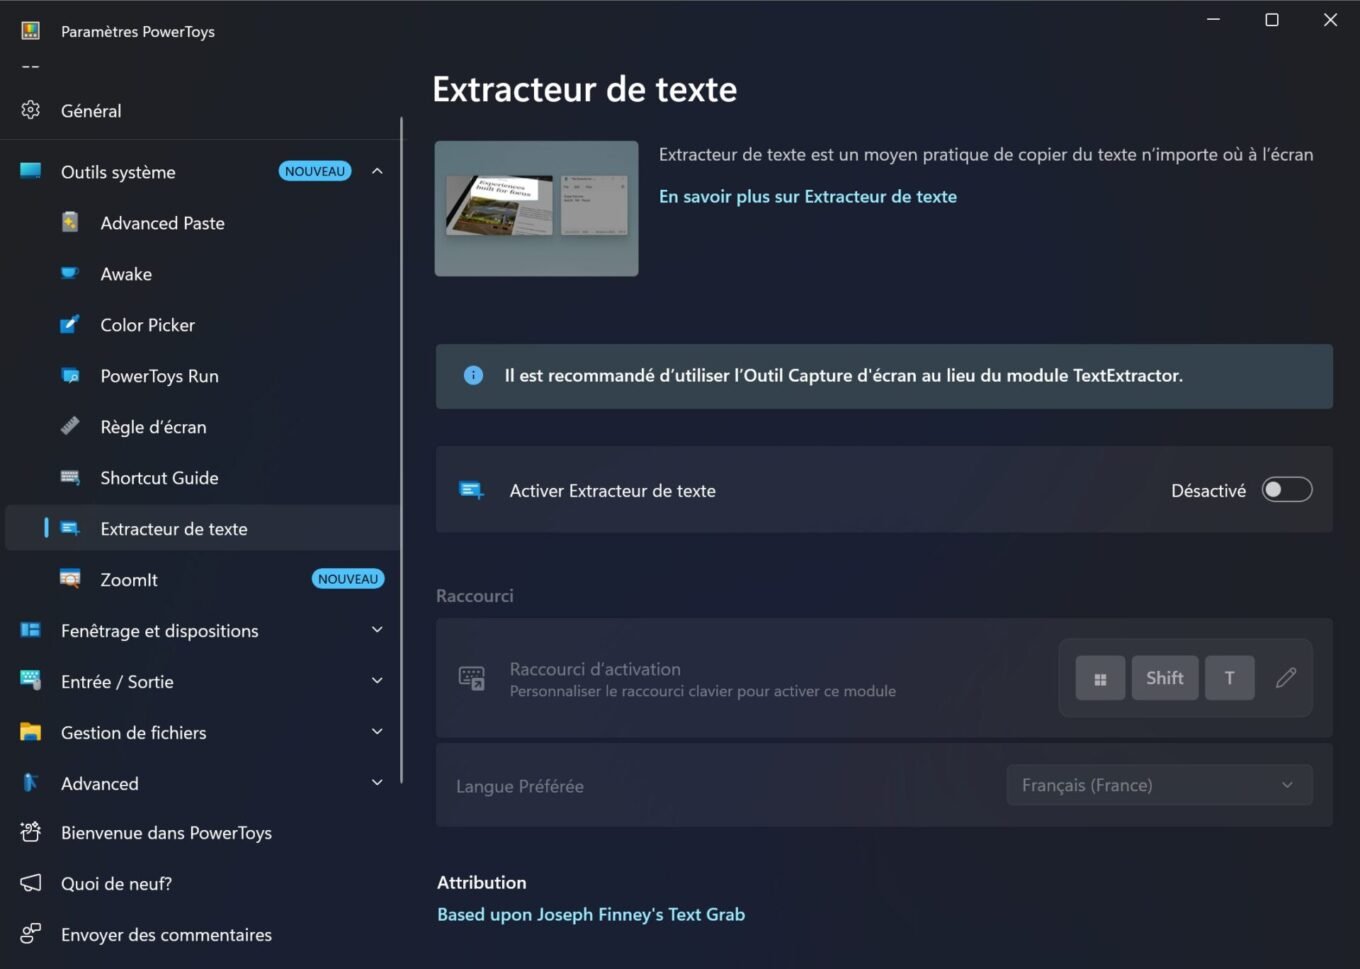Click the icon beside Activer Extracteur de texte
Viewport: 1360px width, 969px height.
pos(471,490)
